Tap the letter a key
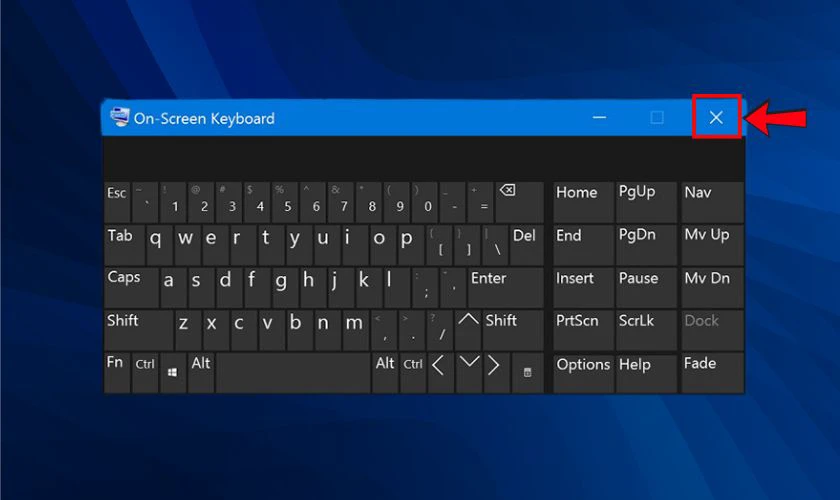840x500 pixels. pos(173,287)
